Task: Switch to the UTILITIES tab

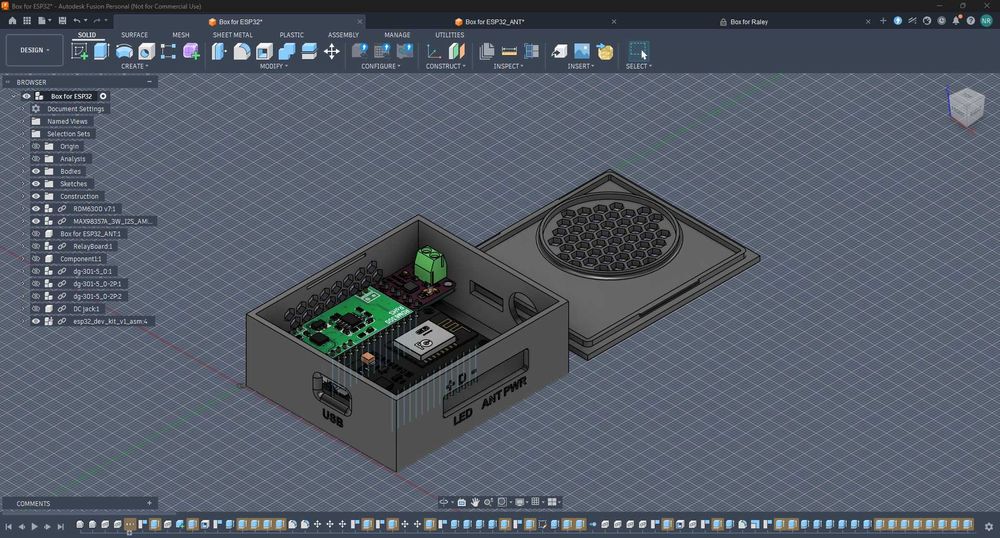Action: click(450, 35)
